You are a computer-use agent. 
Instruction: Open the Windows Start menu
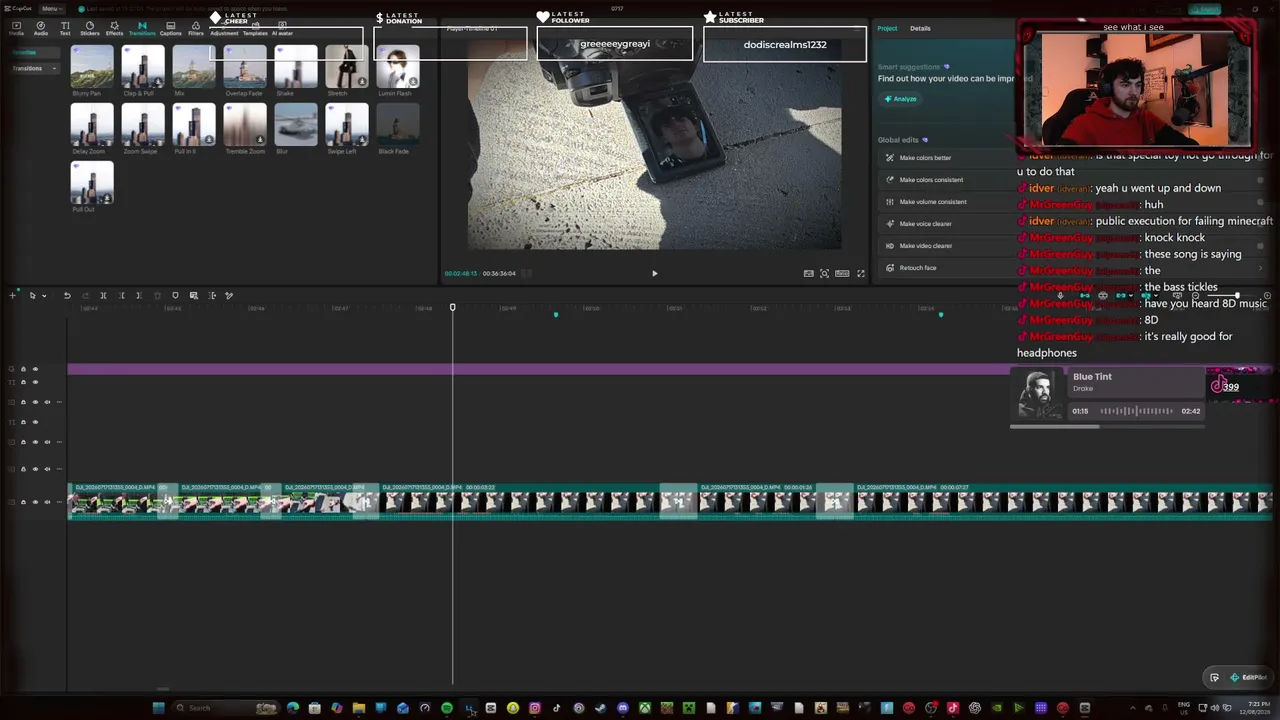click(x=157, y=708)
